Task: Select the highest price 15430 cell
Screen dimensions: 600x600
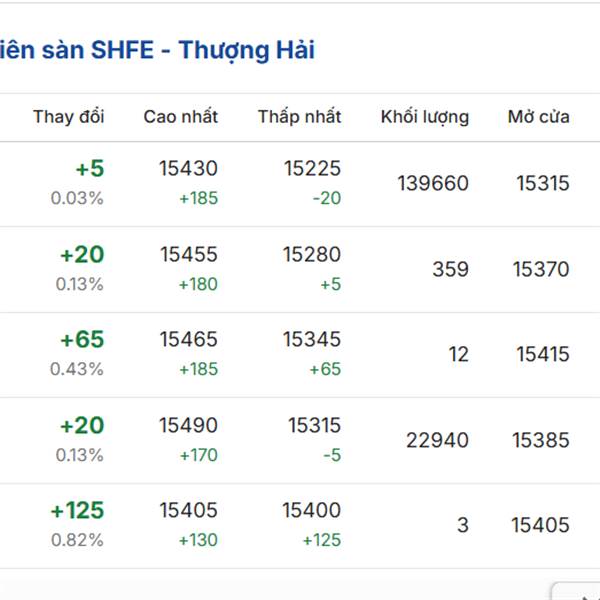Action: coord(188,168)
